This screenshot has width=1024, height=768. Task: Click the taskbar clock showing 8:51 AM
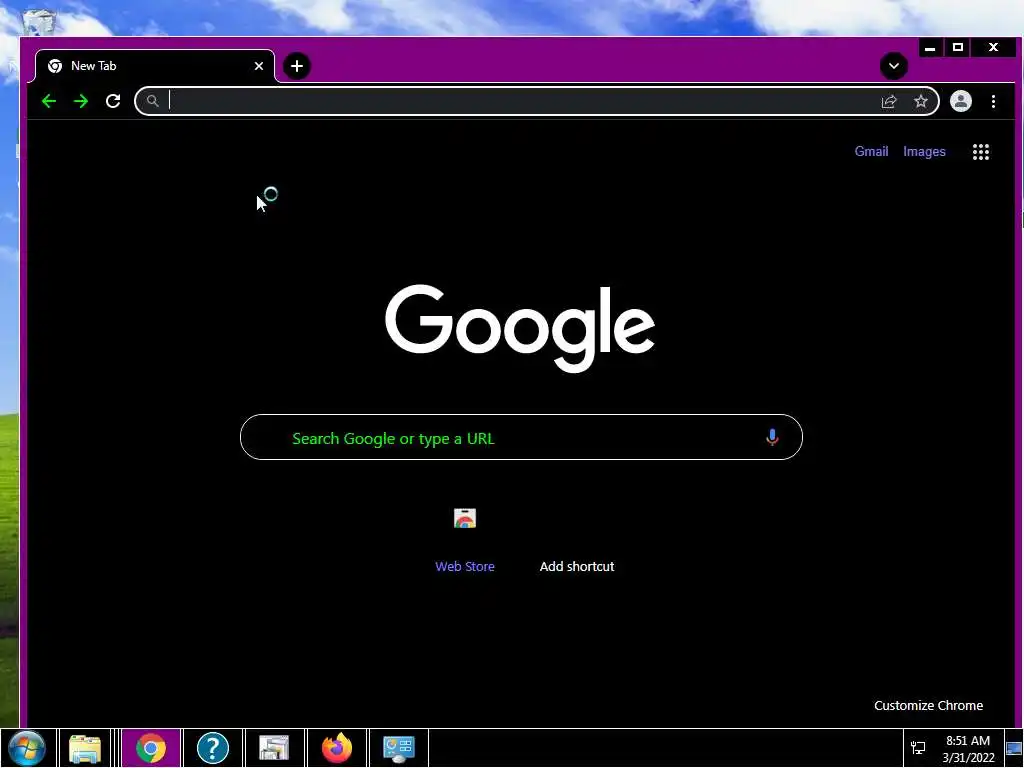click(x=968, y=748)
